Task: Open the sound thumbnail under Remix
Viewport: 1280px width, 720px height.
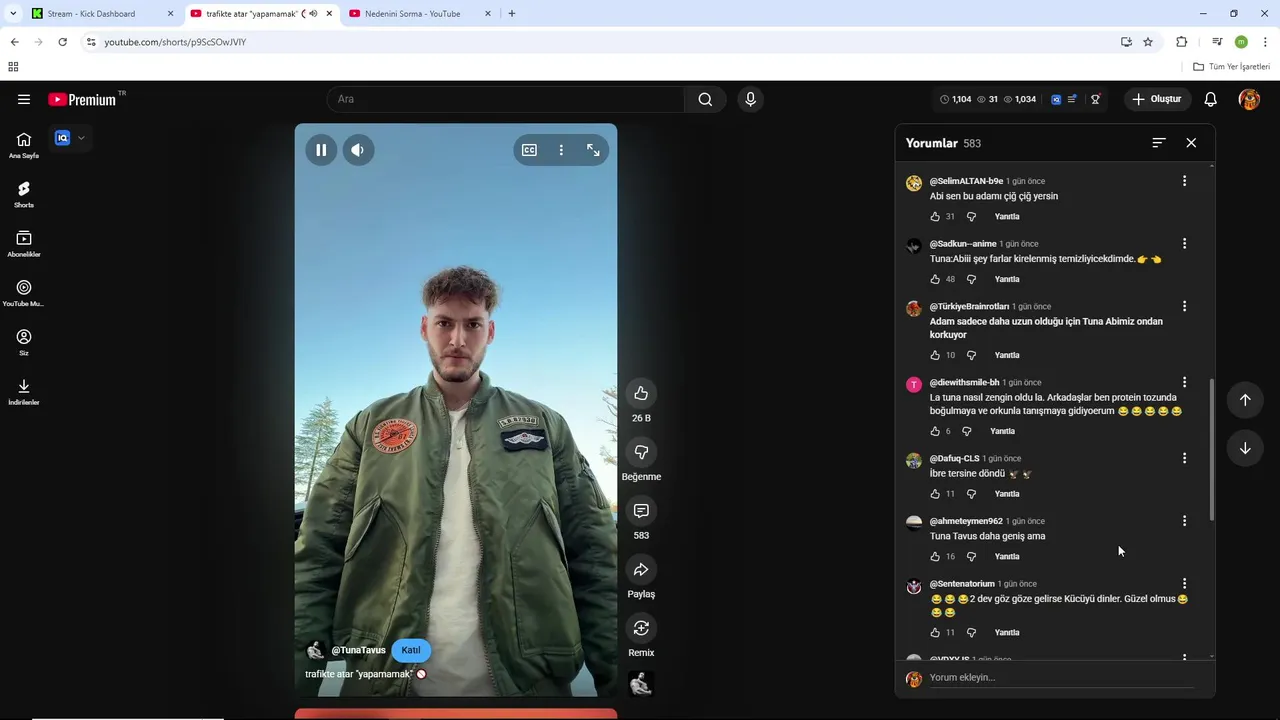Action: (x=641, y=684)
